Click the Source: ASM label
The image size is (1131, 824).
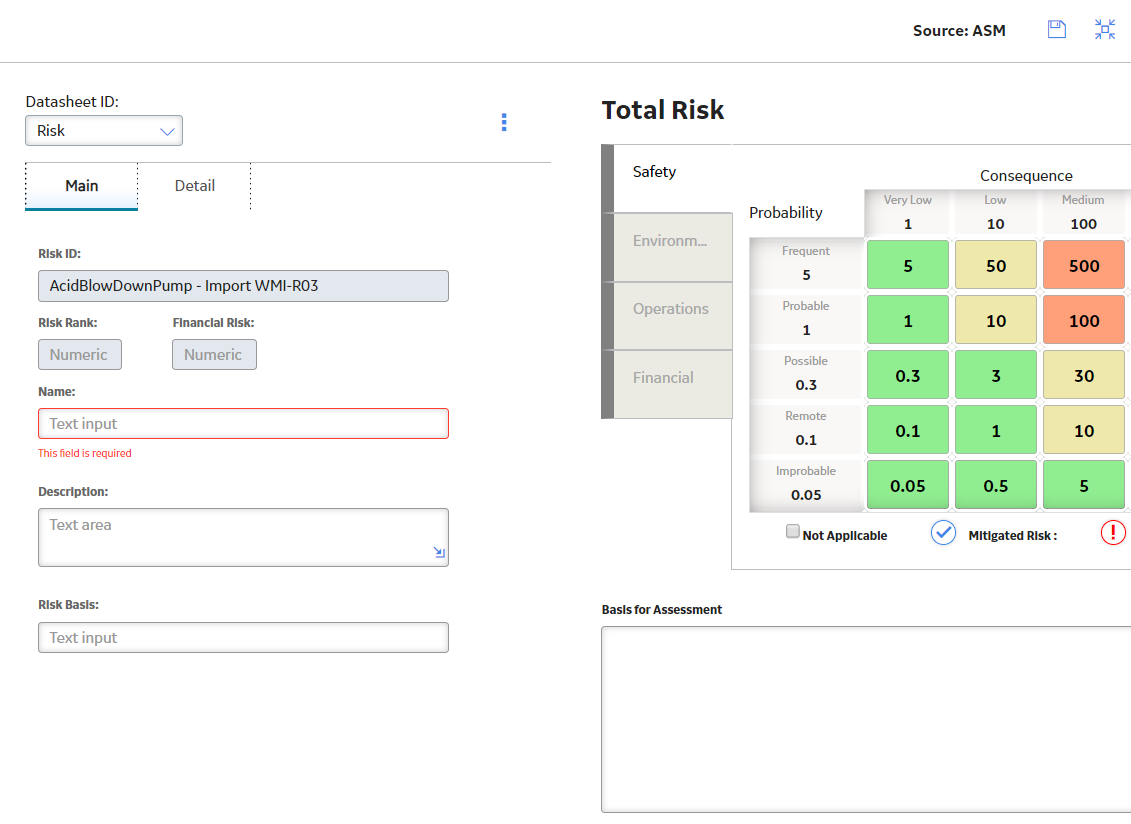click(959, 30)
